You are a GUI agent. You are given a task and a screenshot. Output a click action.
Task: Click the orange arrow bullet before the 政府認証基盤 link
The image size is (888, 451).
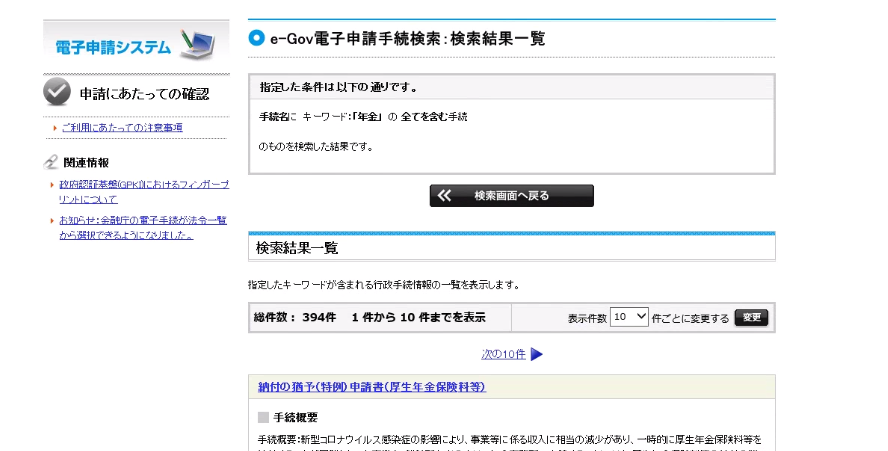52,185
